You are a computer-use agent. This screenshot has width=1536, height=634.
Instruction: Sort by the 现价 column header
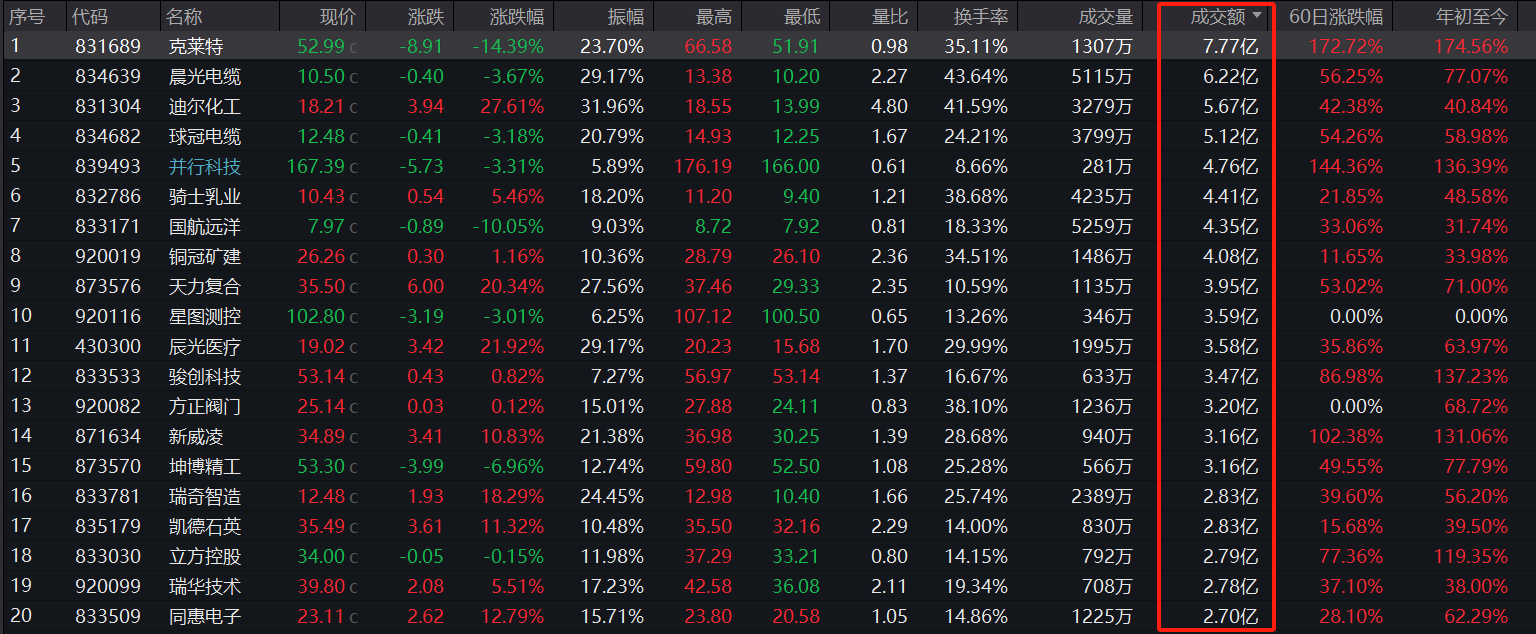[x=337, y=17]
